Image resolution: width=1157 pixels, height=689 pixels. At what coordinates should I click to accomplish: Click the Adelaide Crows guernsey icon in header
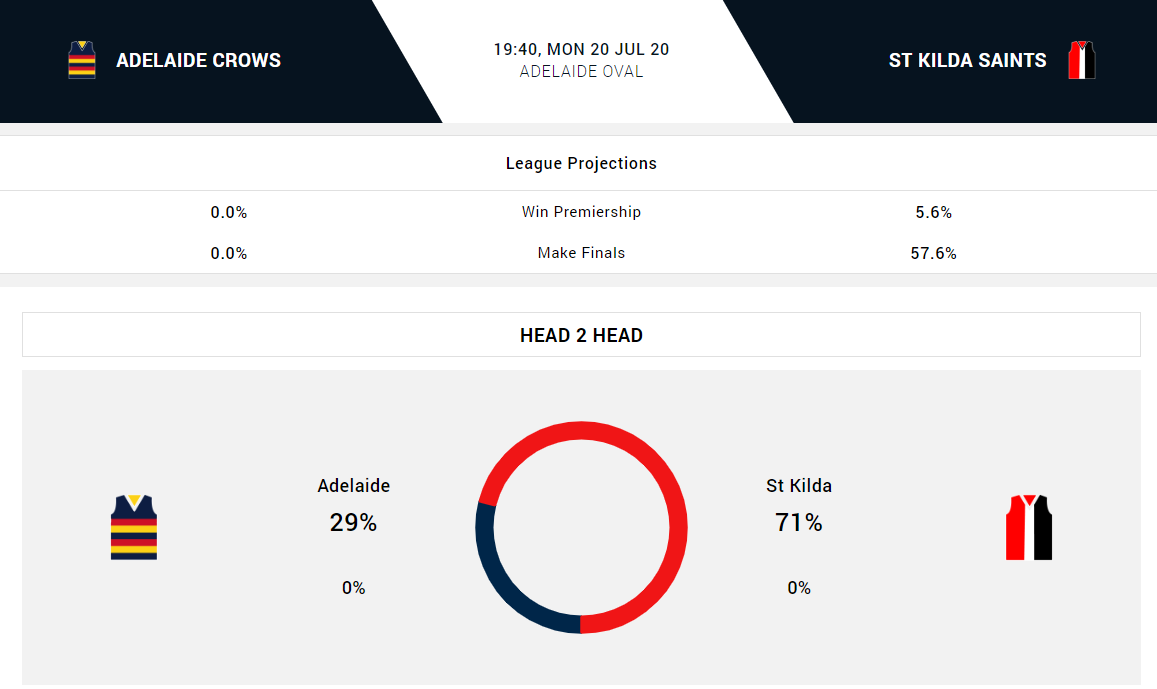(x=82, y=60)
